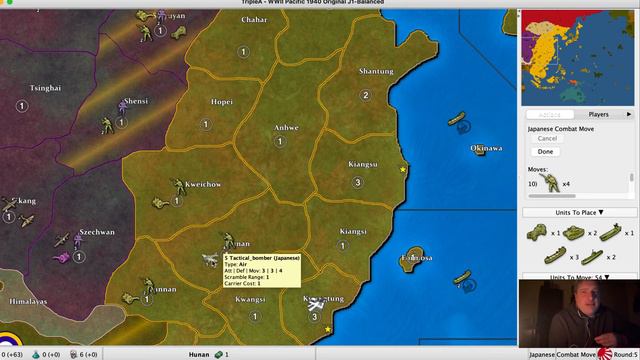Switch to the Players tab
Viewport: 640px width, 360px height.
click(x=598, y=114)
